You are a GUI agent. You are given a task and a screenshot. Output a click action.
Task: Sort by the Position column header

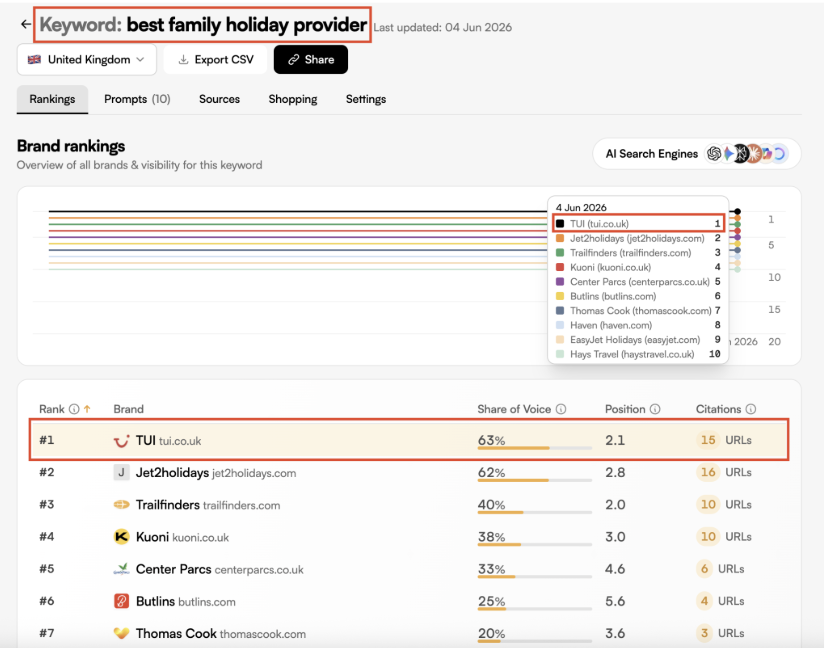(x=625, y=409)
